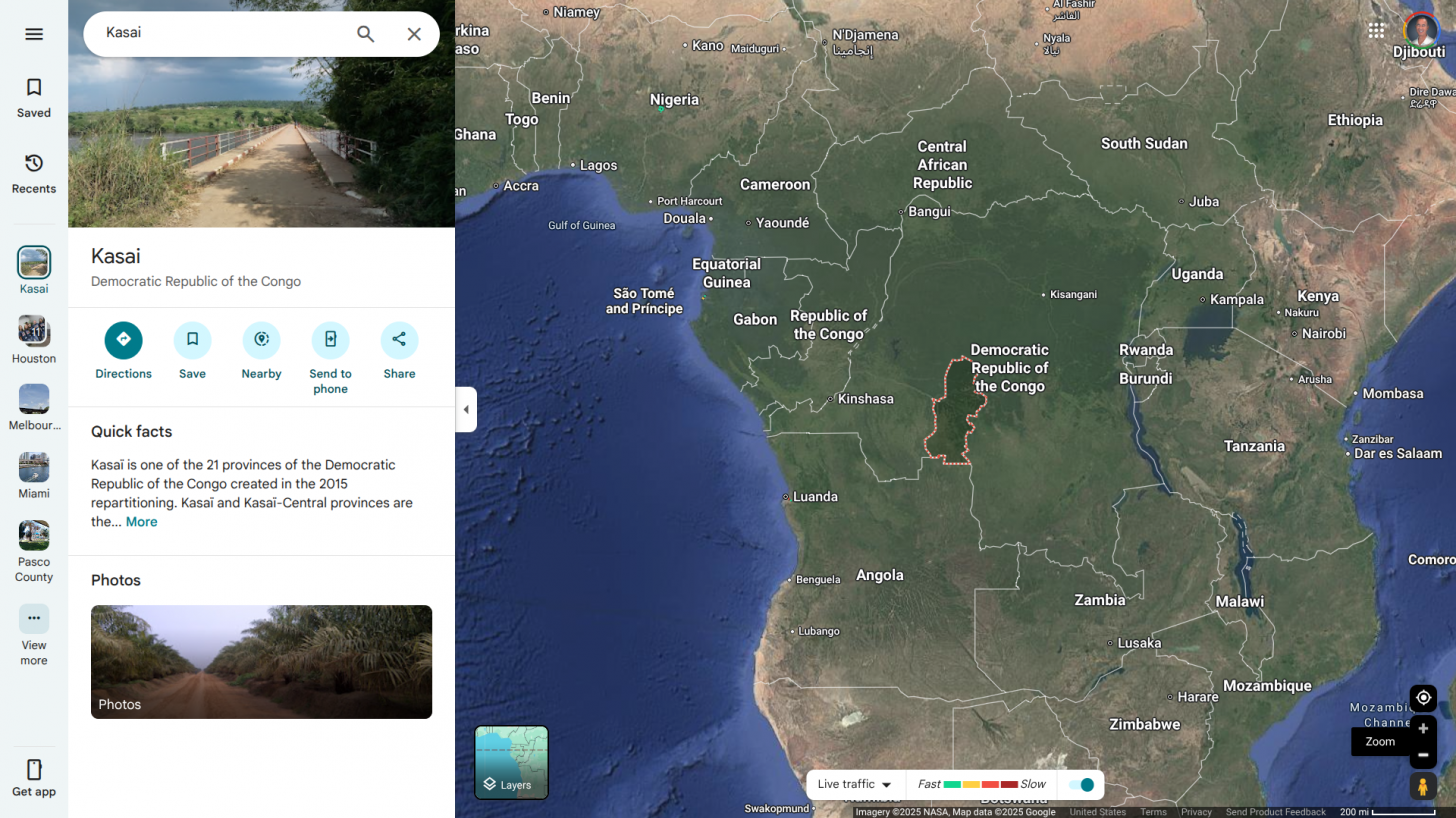
Task: Zoom in on the map
Action: coord(1423,729)
